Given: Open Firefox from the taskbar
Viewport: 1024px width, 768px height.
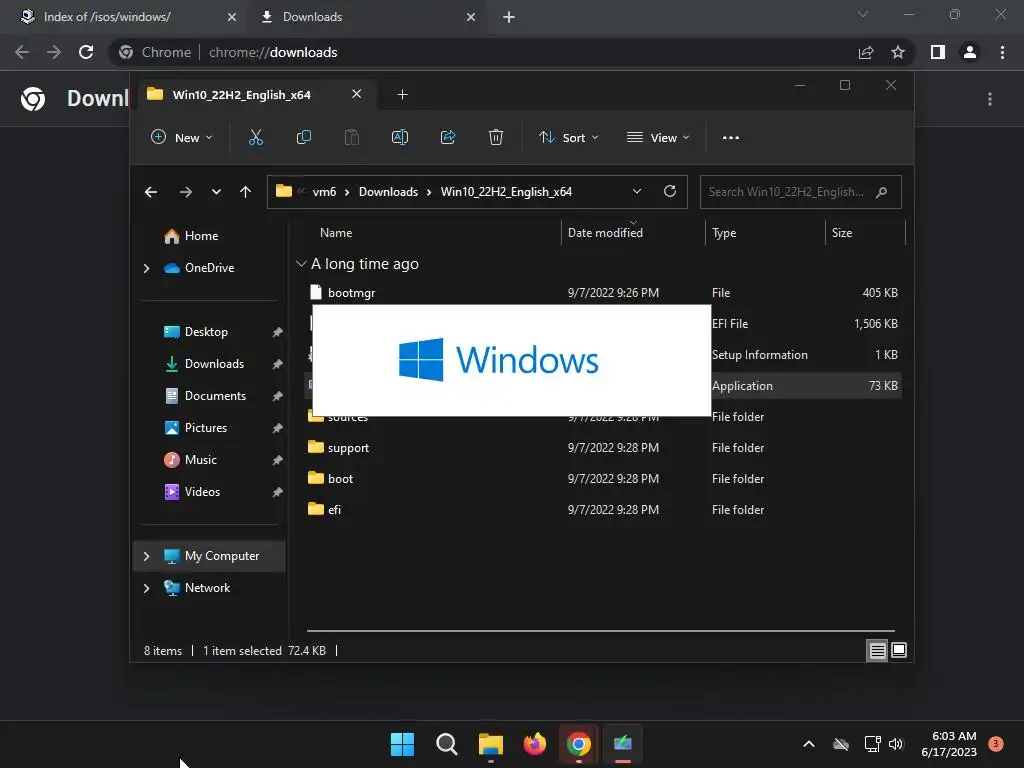Looking at the screenshot, I should click(x=535, y=744).
